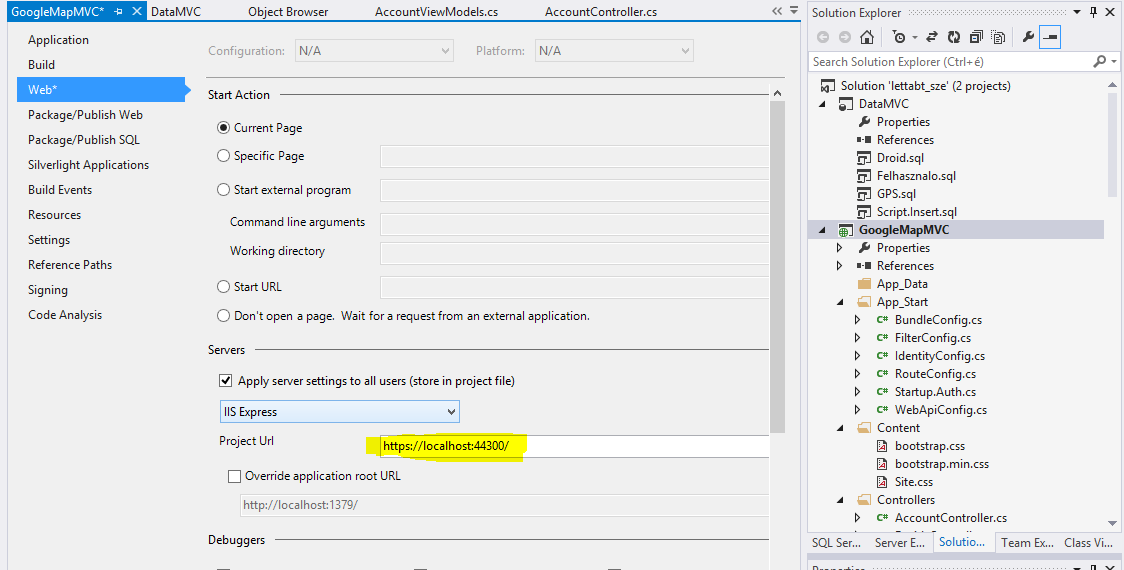Click the document tabs scroll-left chevrons
The height and width of the screenshot is (570, 1124).
click(x=777, y=11)
